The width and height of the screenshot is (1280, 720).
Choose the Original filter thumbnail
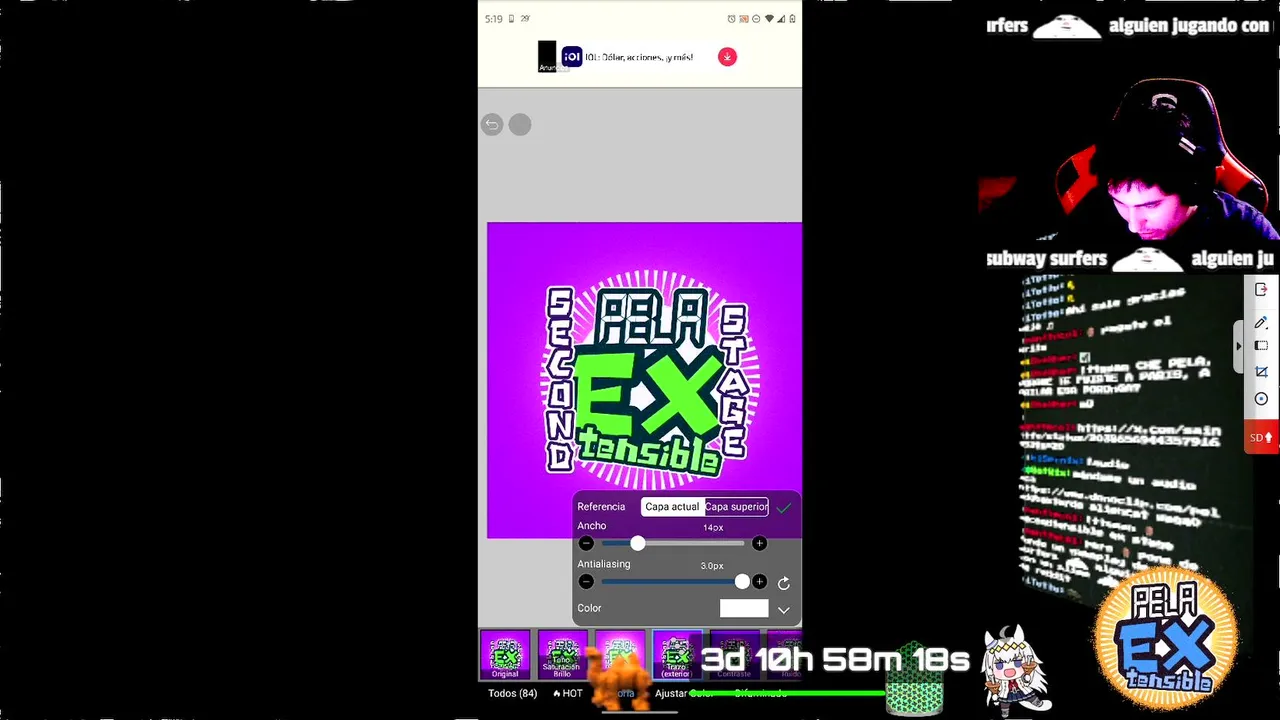coord(505,655)
